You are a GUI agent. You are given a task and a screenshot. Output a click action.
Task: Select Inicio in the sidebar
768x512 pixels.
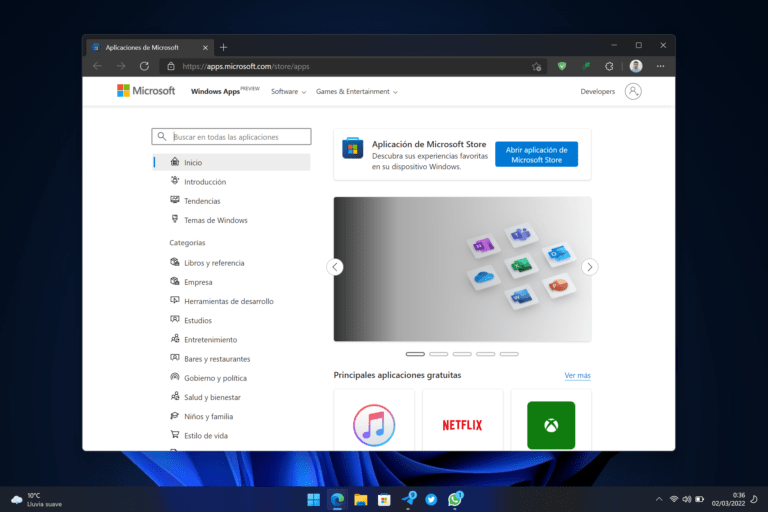232,162
